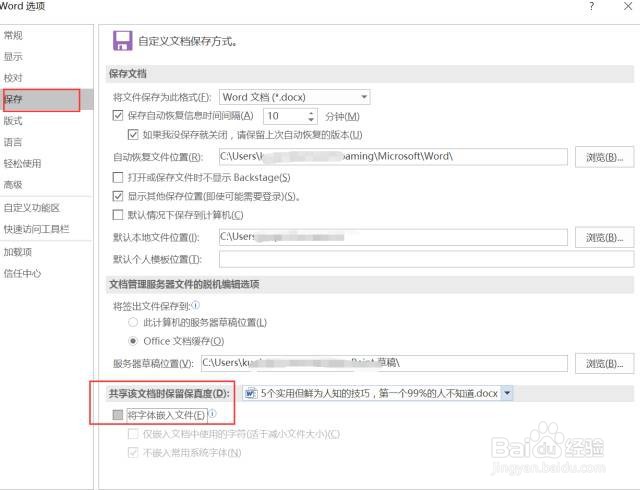Image resolution: width=640 pixels, height=490 pixels.
Task: Click info icon beside 将字体嵌入文件
Action: tap(213, 414)
